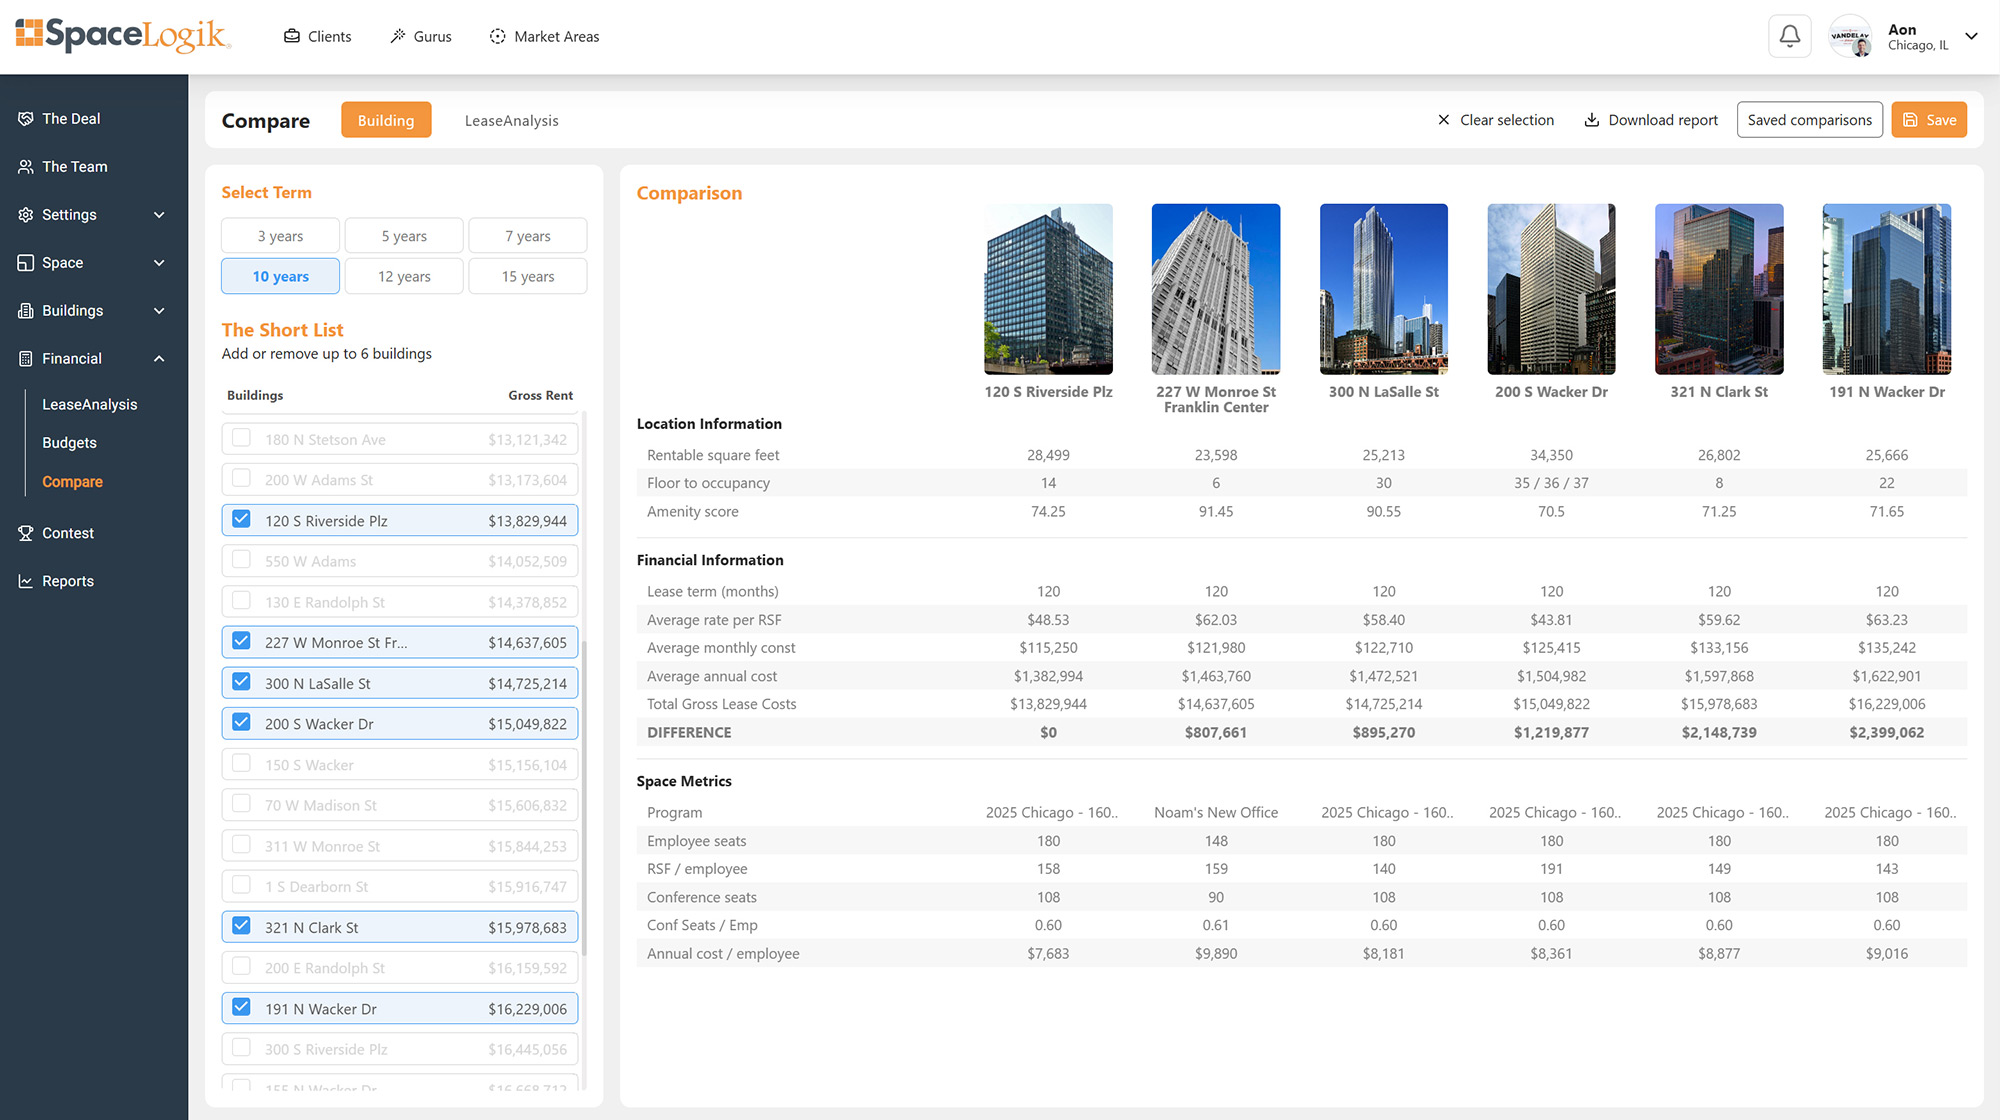
Task: Open The Deal handshake icon
Action: pos(26,119)
